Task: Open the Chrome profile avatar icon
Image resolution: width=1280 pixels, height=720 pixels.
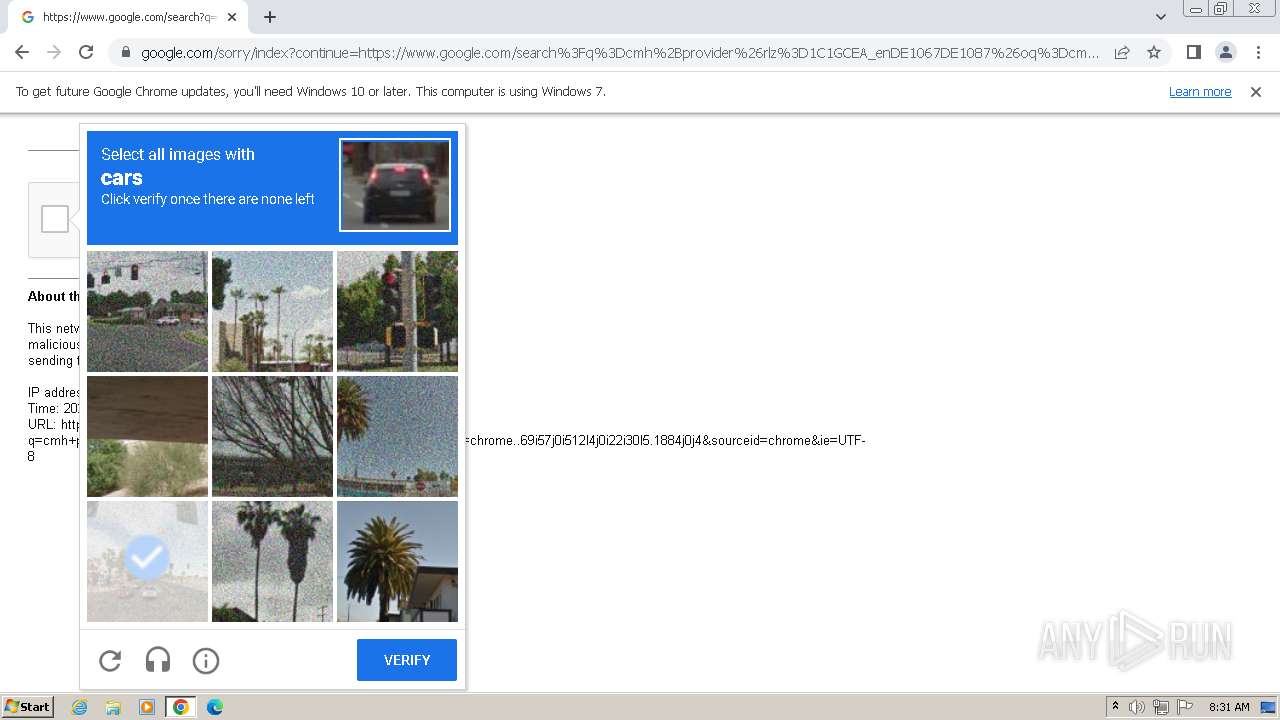Action: 1225,52
